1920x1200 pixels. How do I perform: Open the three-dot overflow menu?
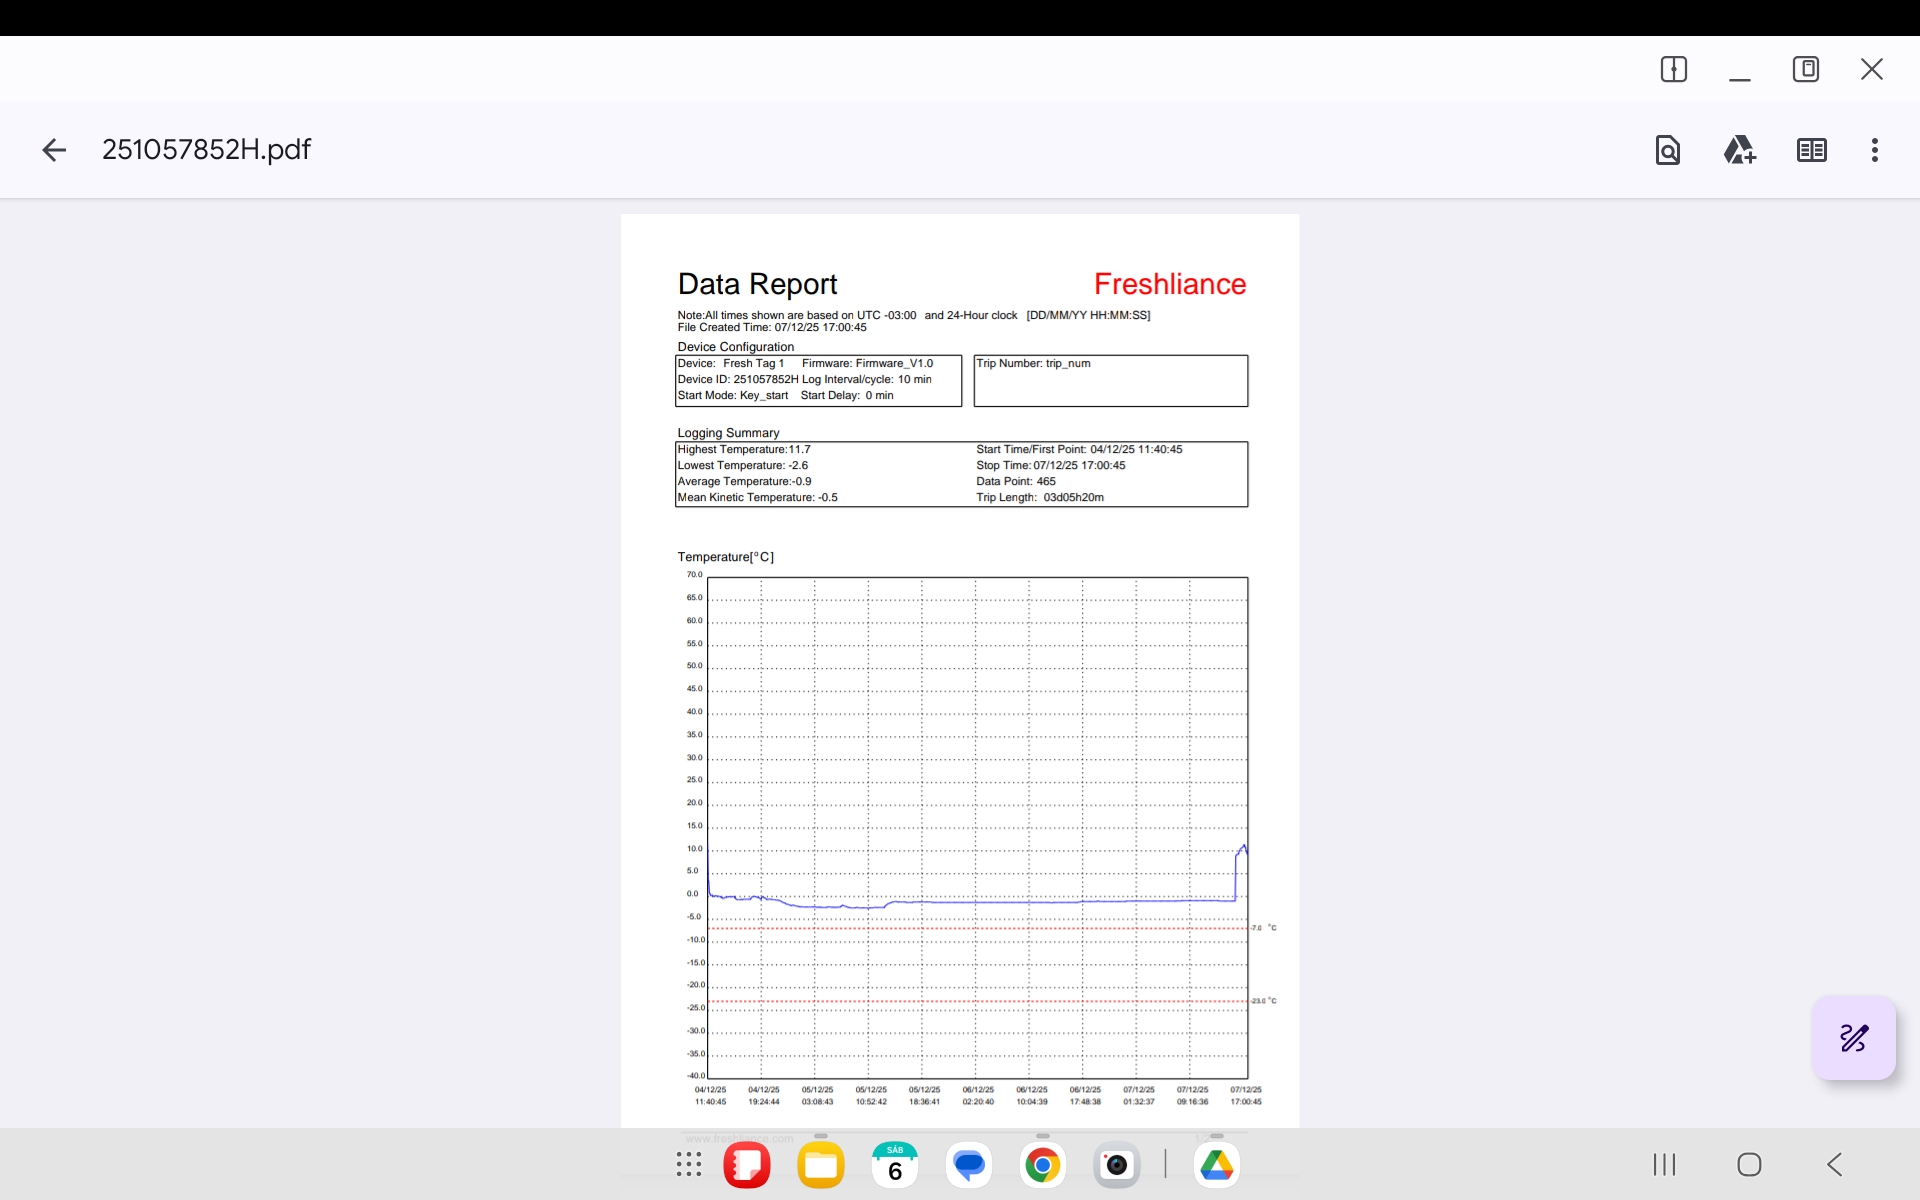pos(1874,150)
